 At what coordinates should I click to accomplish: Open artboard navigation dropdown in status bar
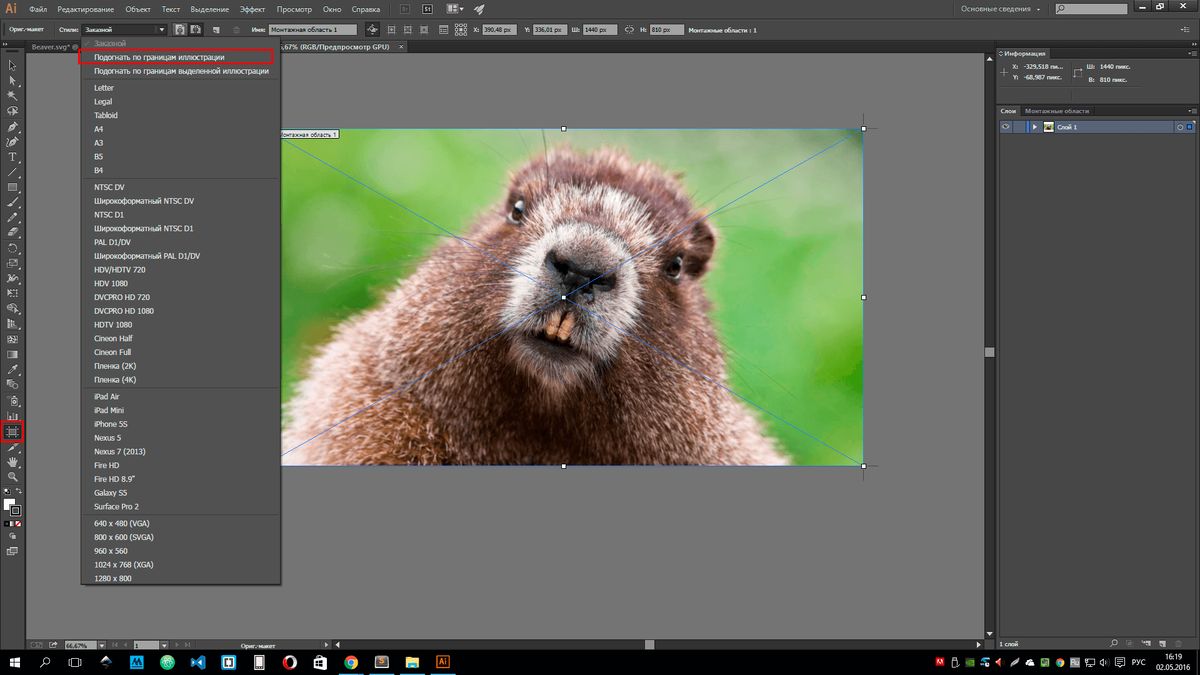163,645
